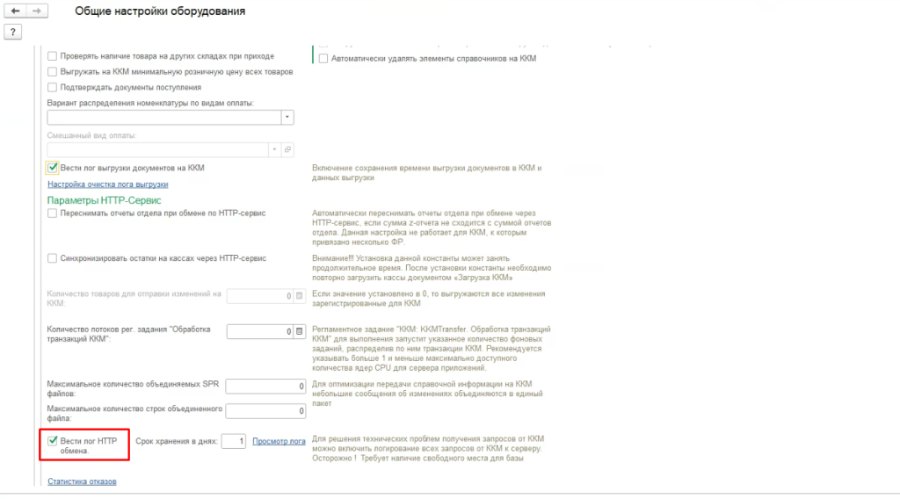Open calculator icon for Количество потоков field

pyautogui.click(x=299, y=331)
